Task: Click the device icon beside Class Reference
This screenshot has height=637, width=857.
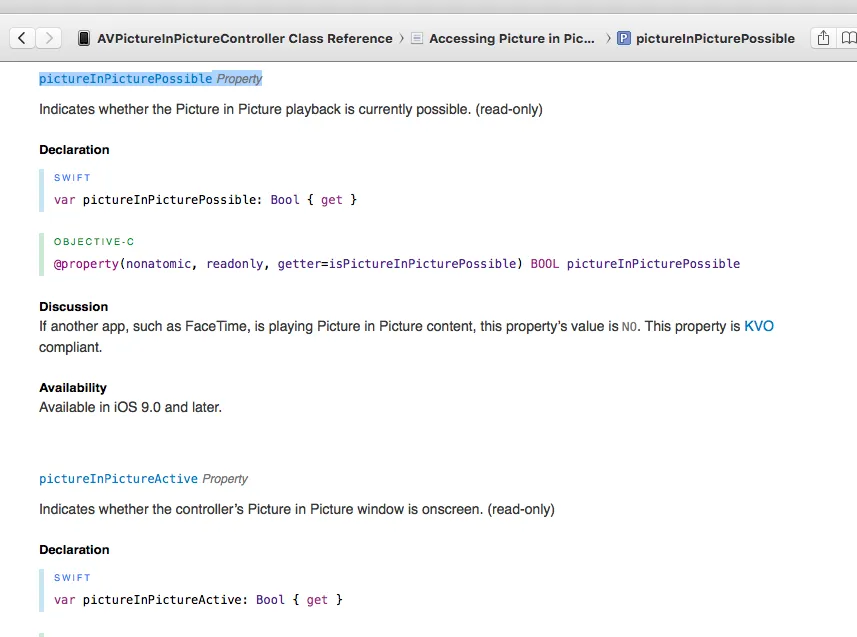Action: pos(84,39)
